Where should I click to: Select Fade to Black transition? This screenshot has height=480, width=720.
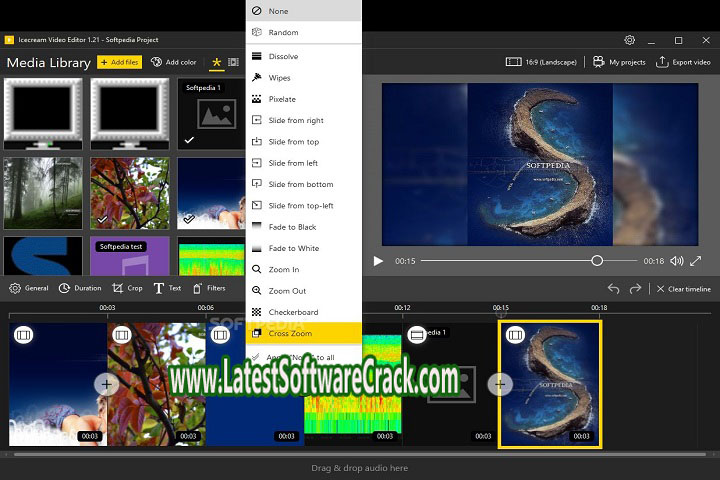(304, 227)
